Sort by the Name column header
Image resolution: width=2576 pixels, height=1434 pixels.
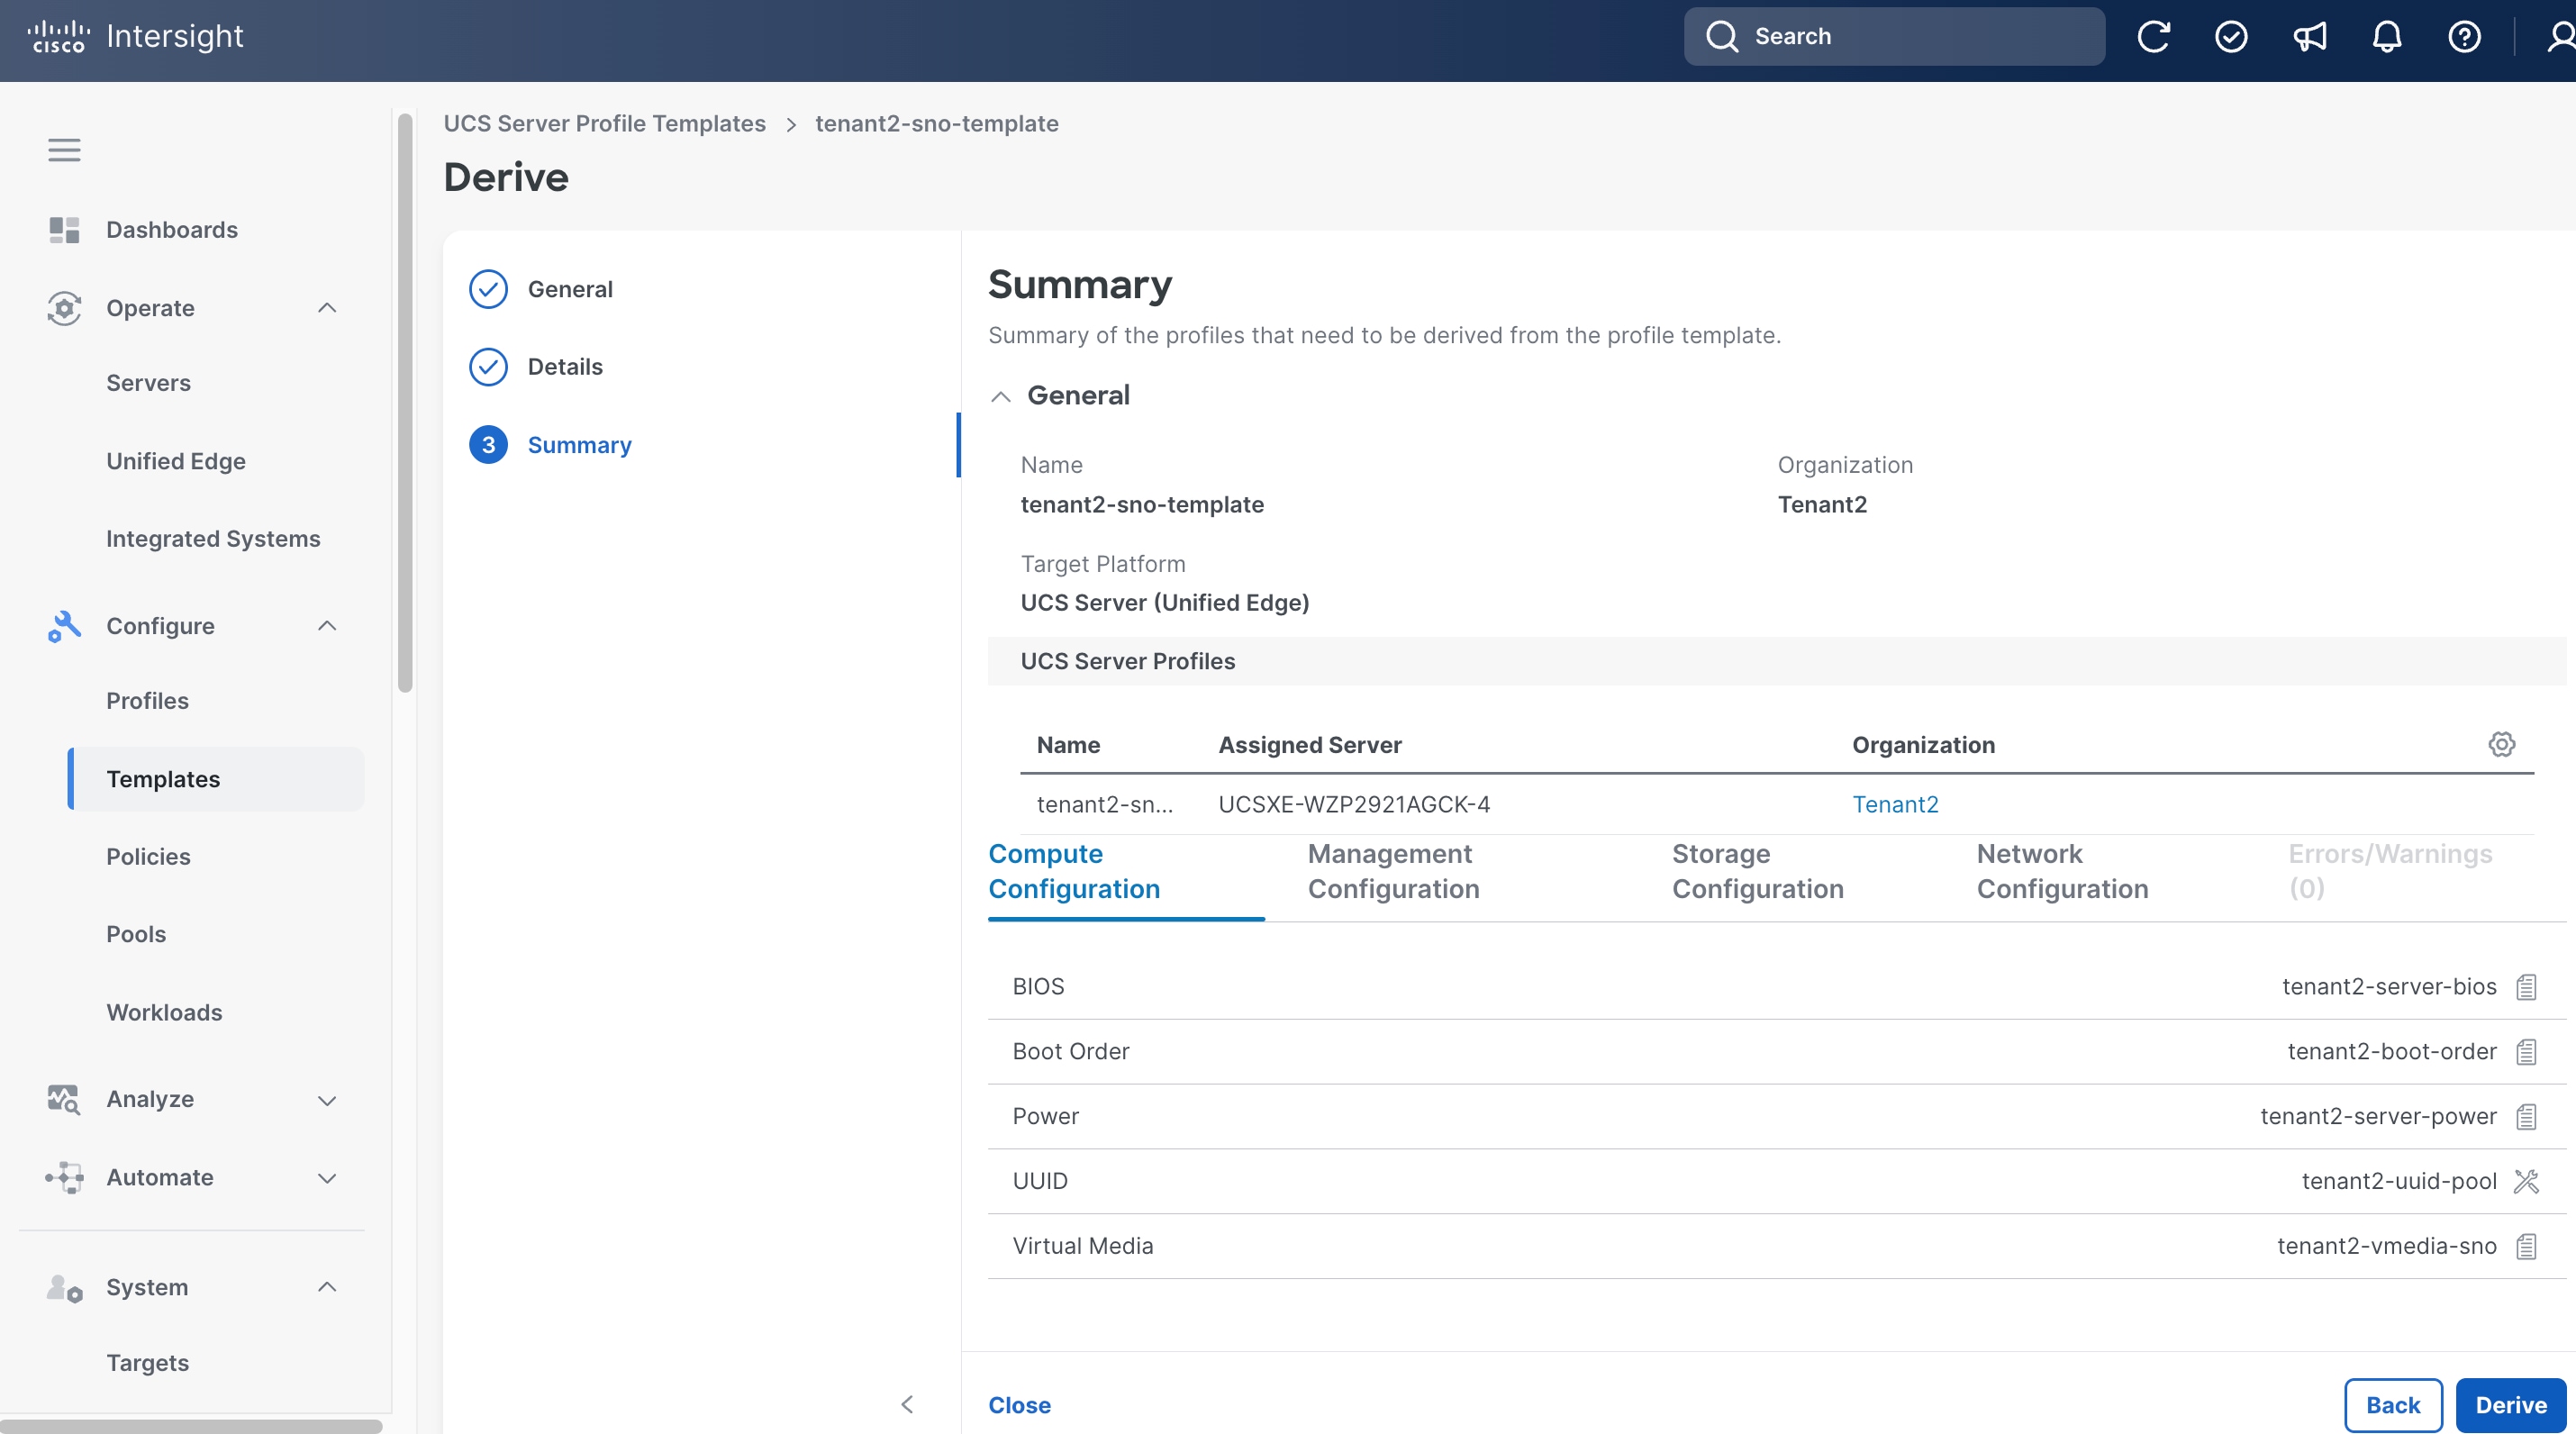pyautogui.click(x=1068, y=745)
